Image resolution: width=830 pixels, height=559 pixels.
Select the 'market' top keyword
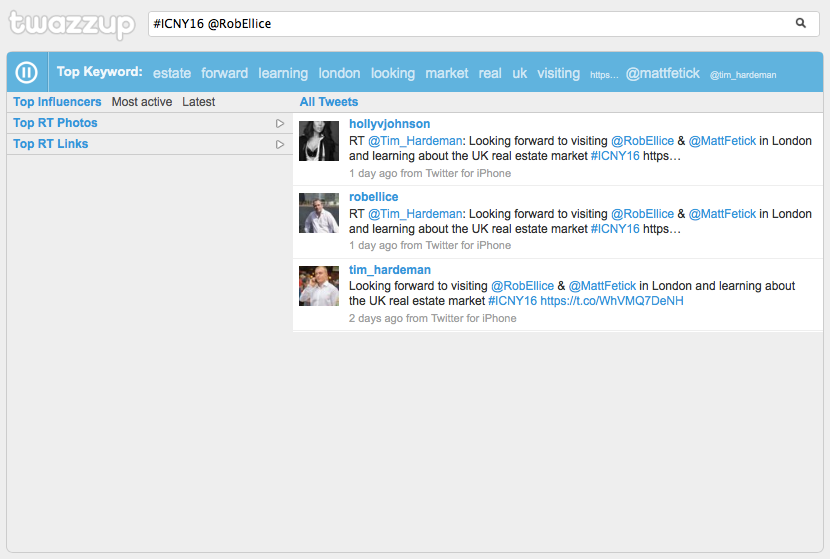447,73
